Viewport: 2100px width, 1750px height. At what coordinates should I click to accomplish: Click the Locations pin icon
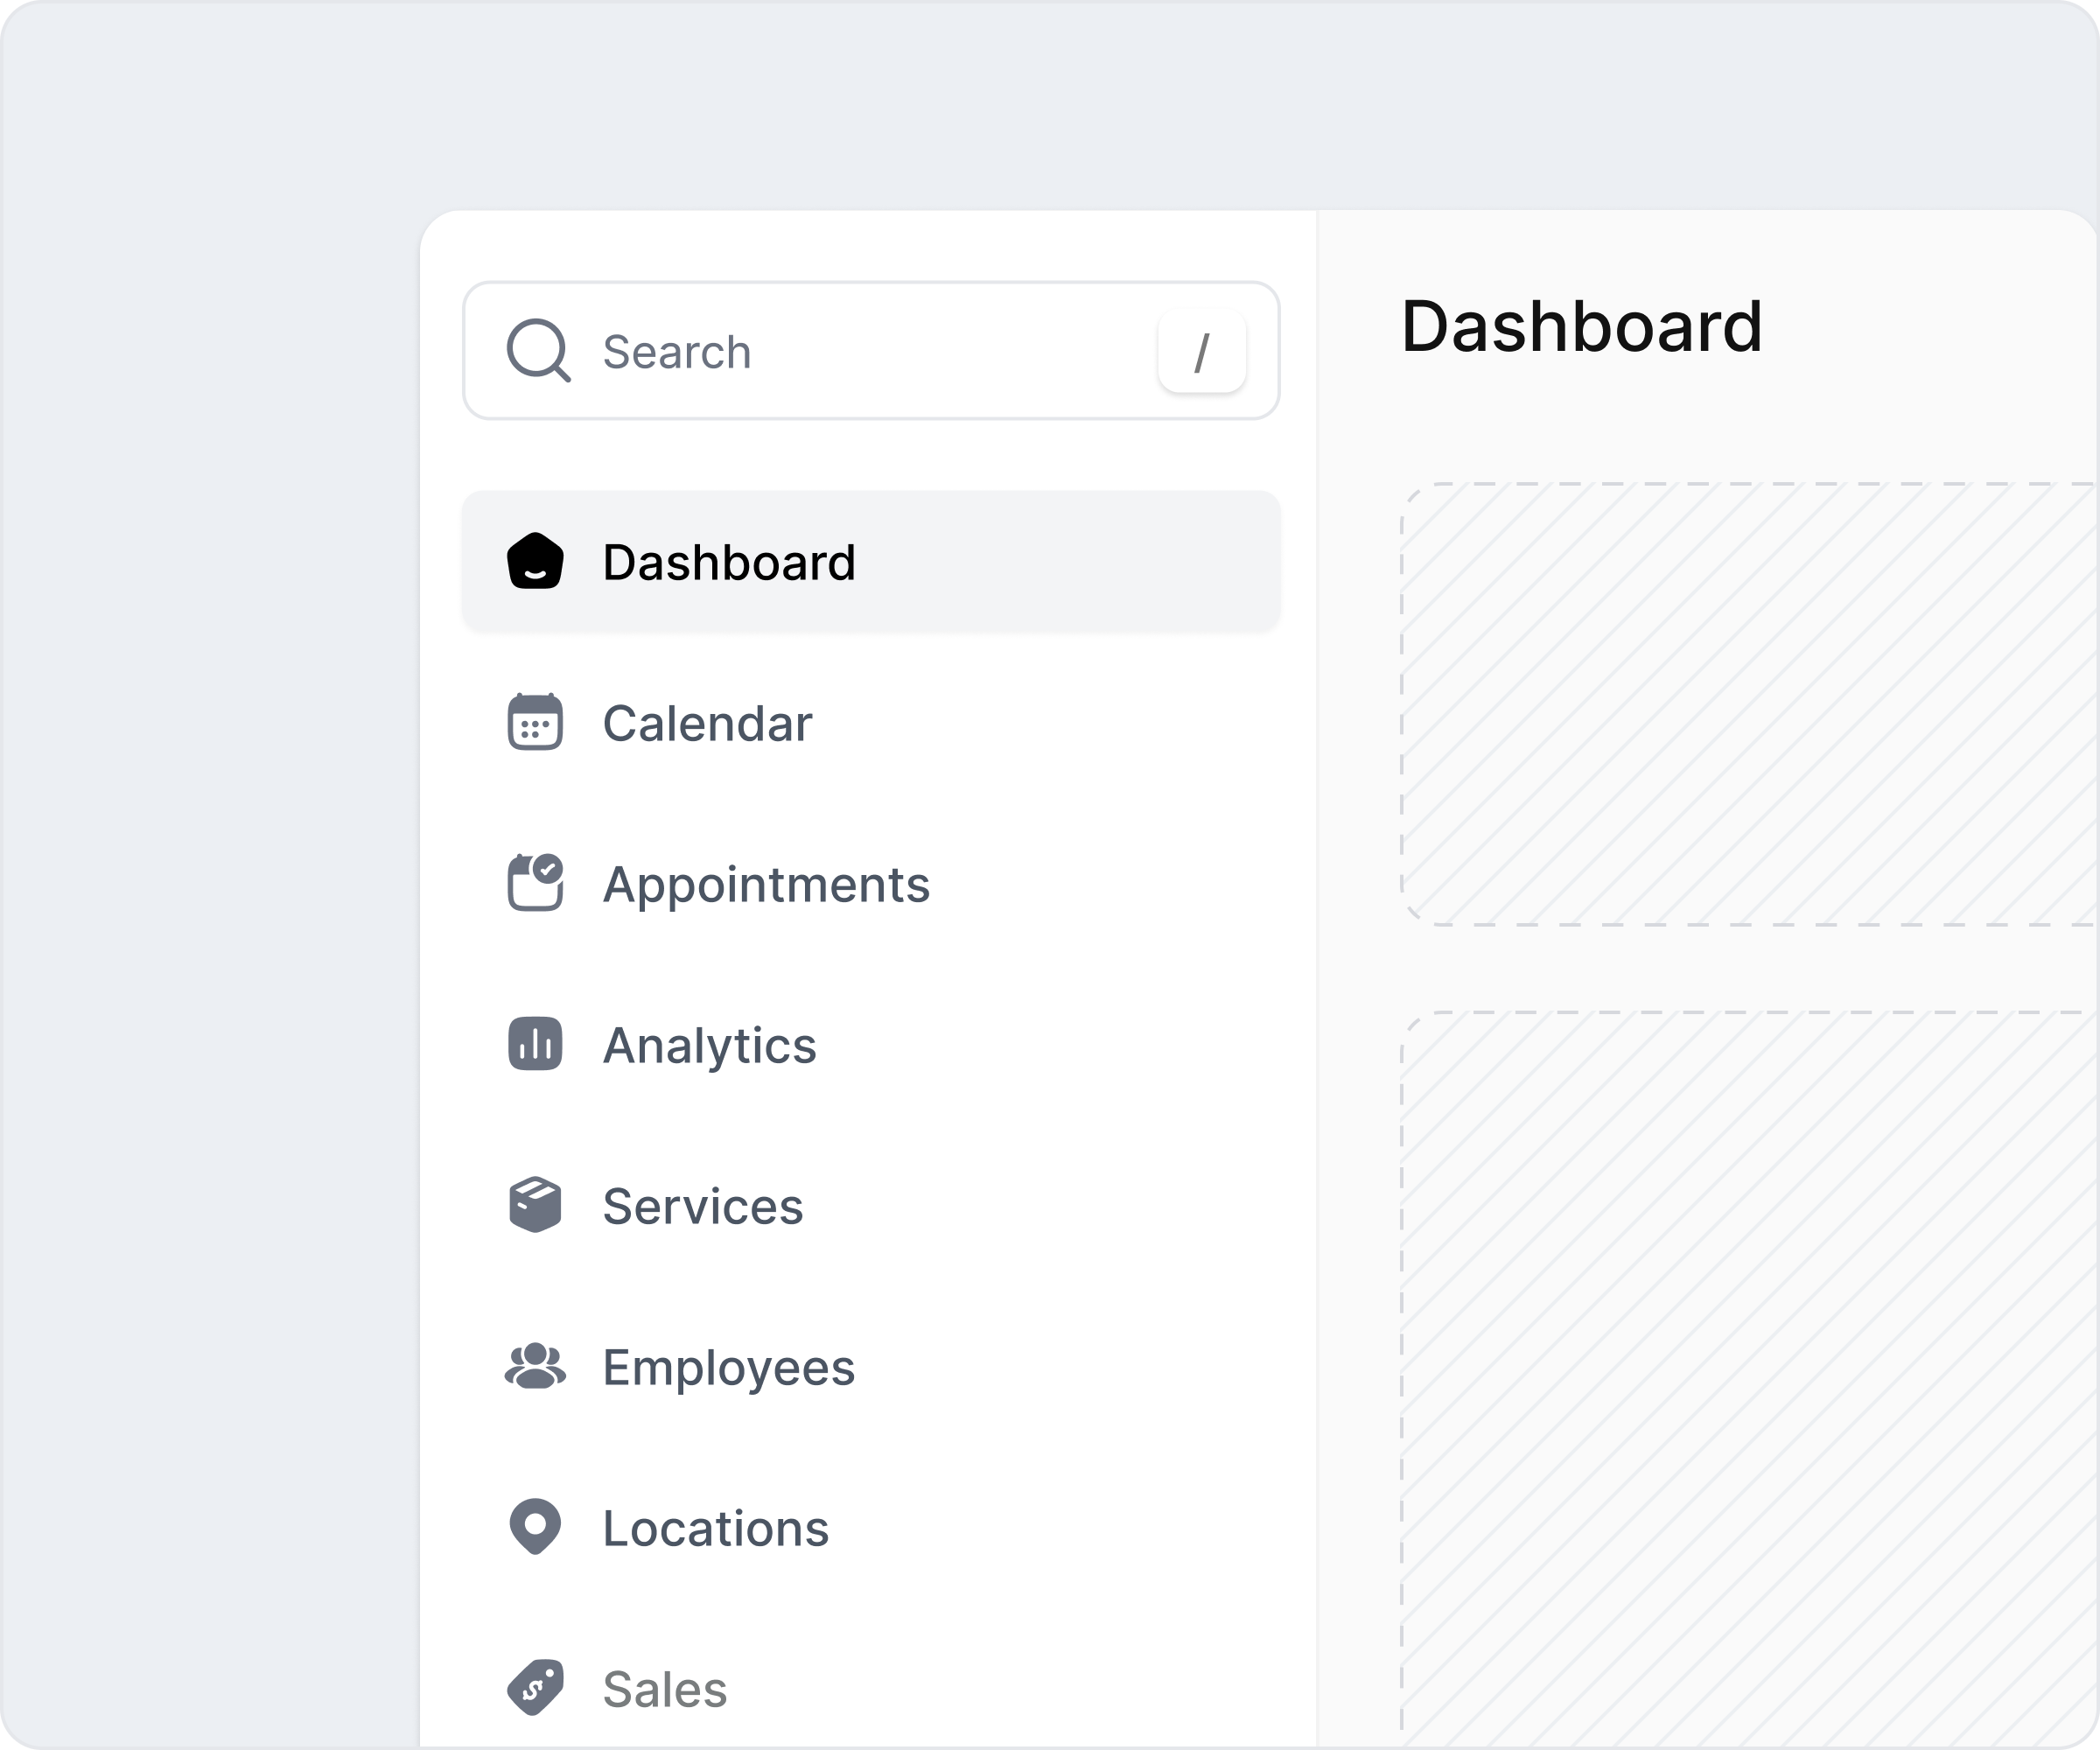click(x=535, y=1527)
